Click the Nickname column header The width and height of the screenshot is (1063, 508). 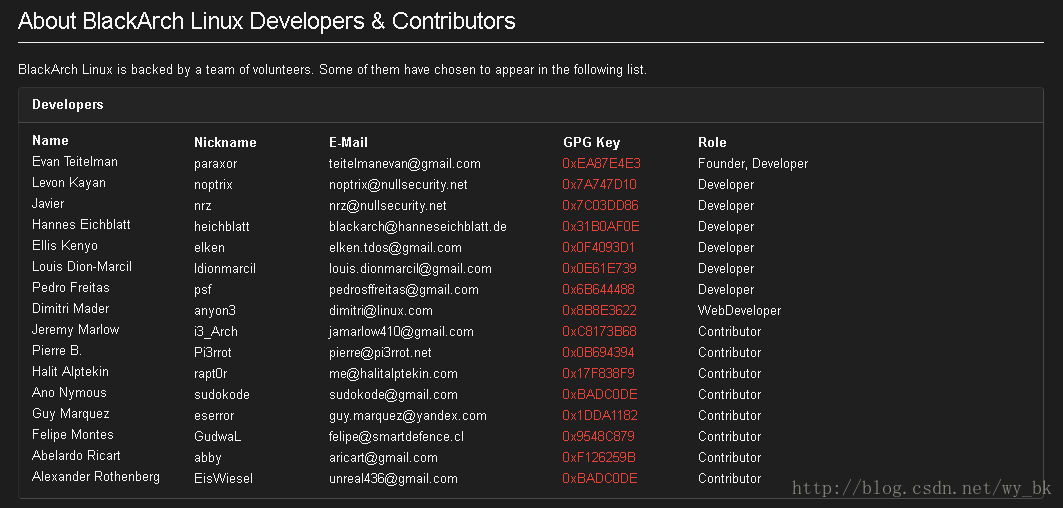click(225, 142)
